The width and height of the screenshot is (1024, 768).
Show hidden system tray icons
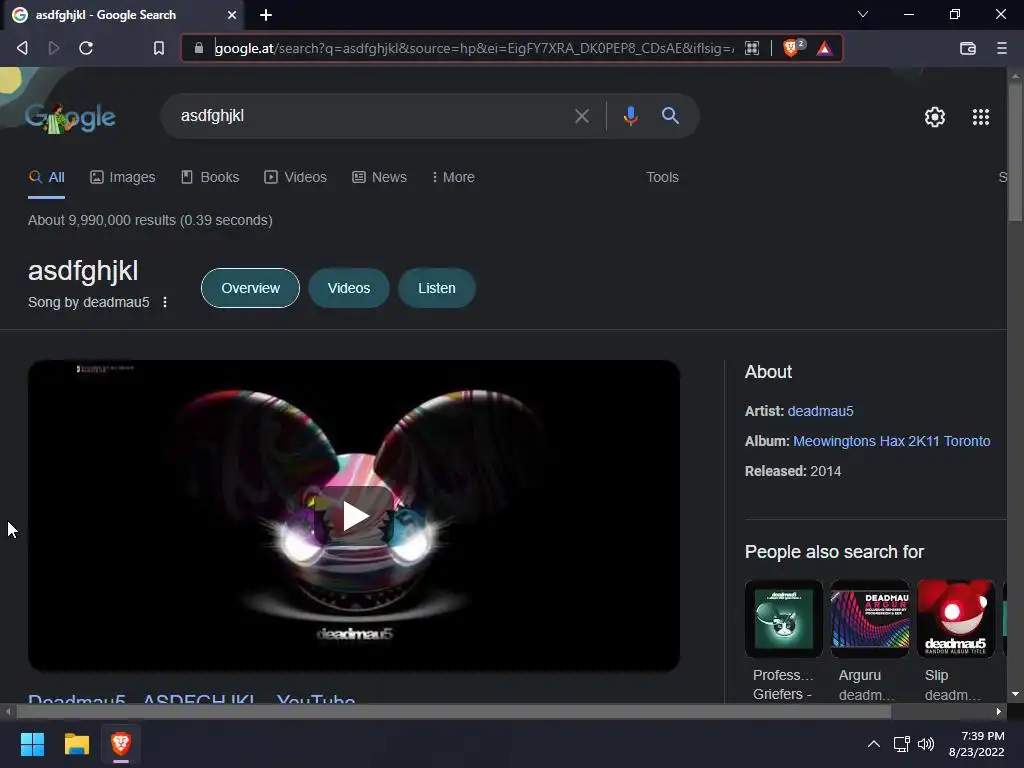pyautogui.click(x=873, y=744)
